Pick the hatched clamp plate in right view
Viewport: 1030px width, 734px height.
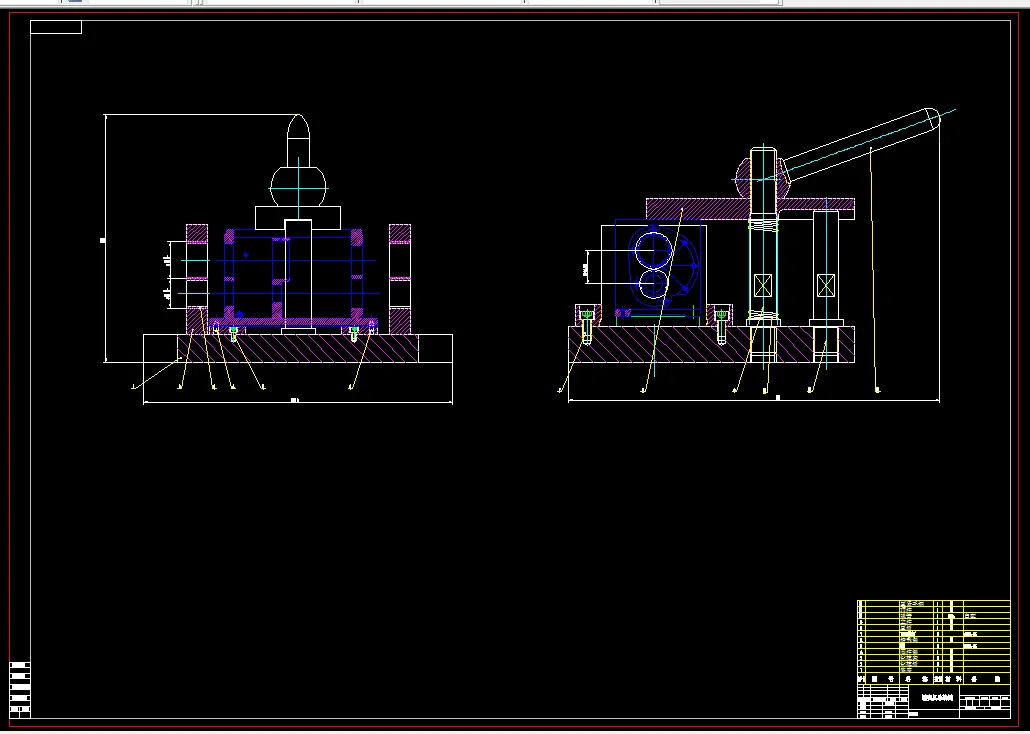tap(750, 208)
